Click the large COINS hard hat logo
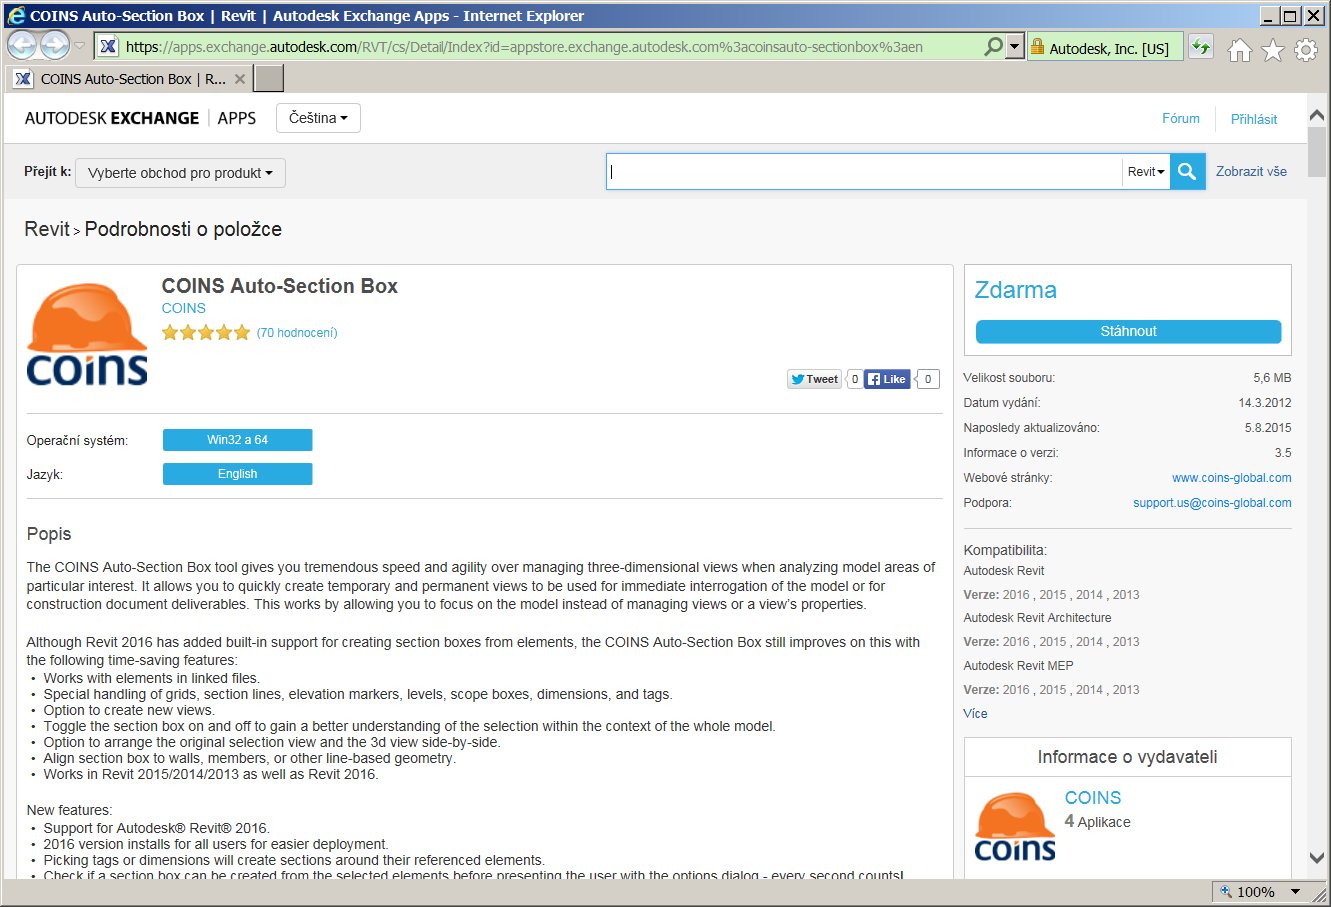This screenshot has height=907, width=1331. click(x=87, y=335)
